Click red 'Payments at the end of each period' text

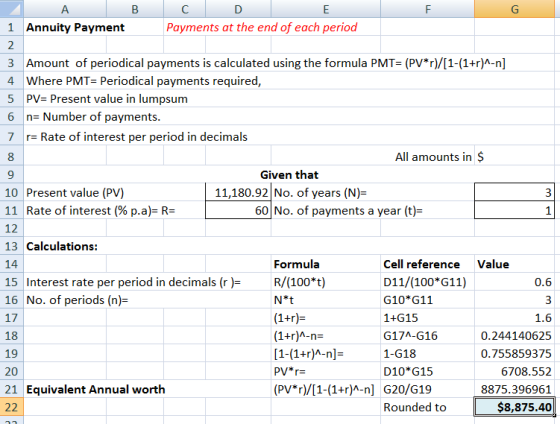click(x=262, y=27)
